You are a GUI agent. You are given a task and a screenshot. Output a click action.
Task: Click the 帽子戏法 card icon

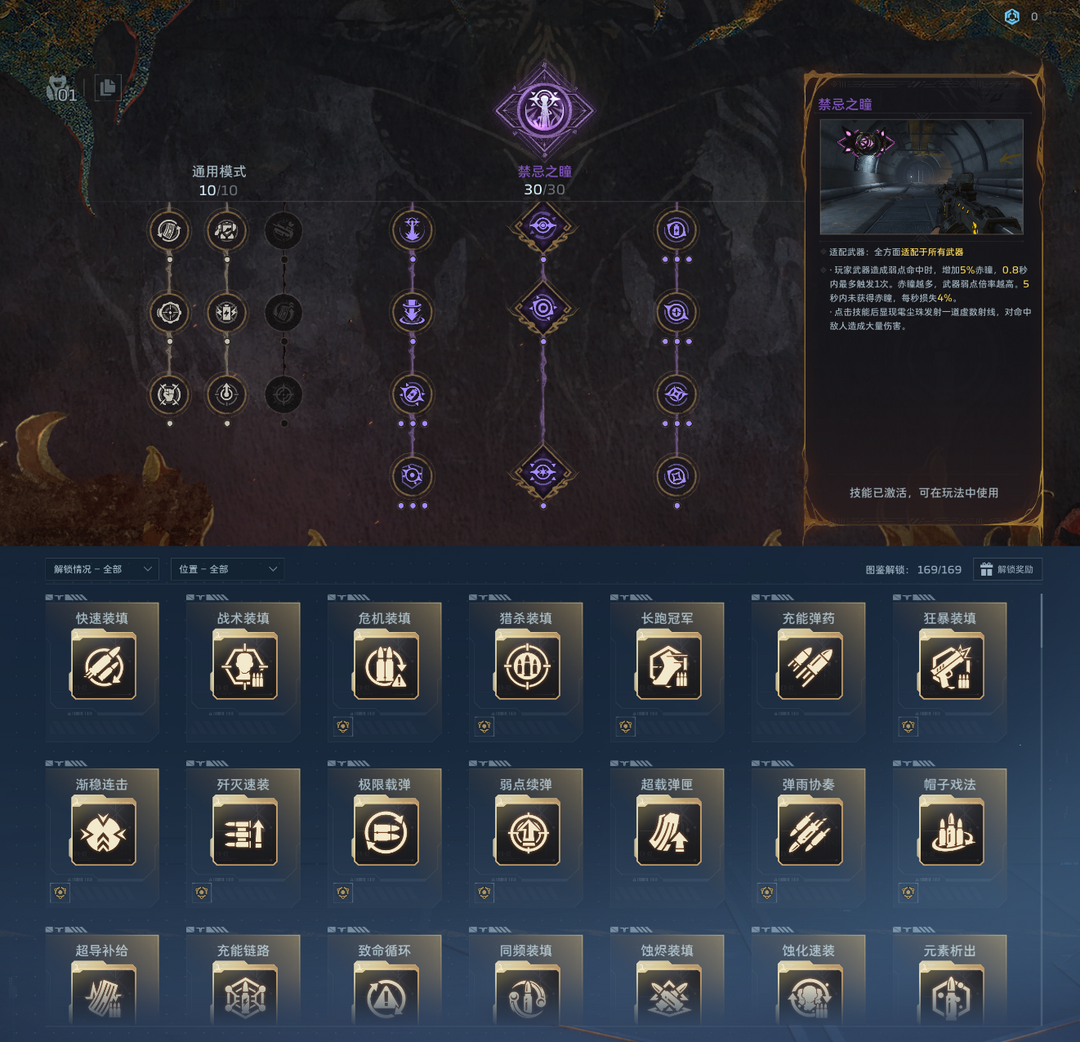point(951,832)
